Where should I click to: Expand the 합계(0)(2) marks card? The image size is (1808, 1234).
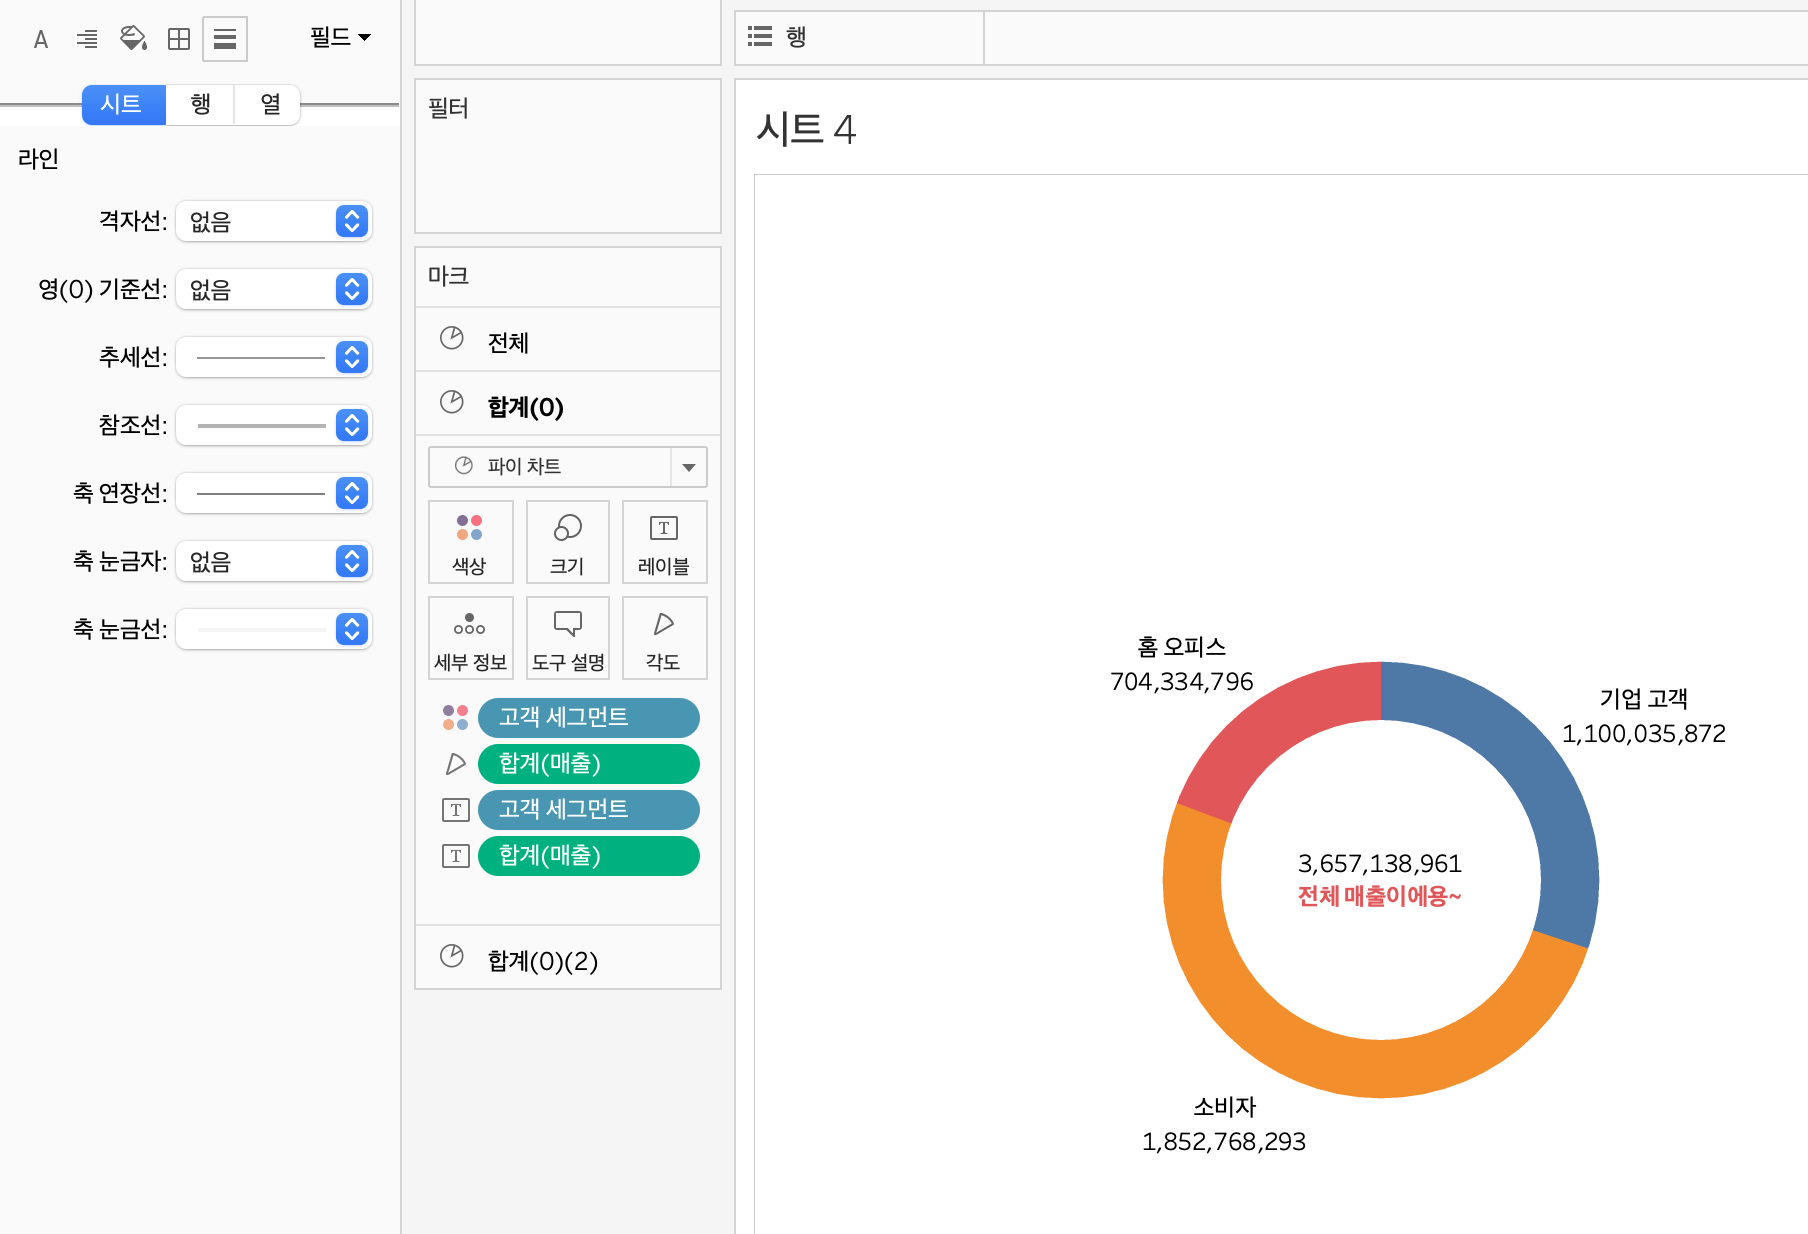pyautogui.click(x=568, y=958)
